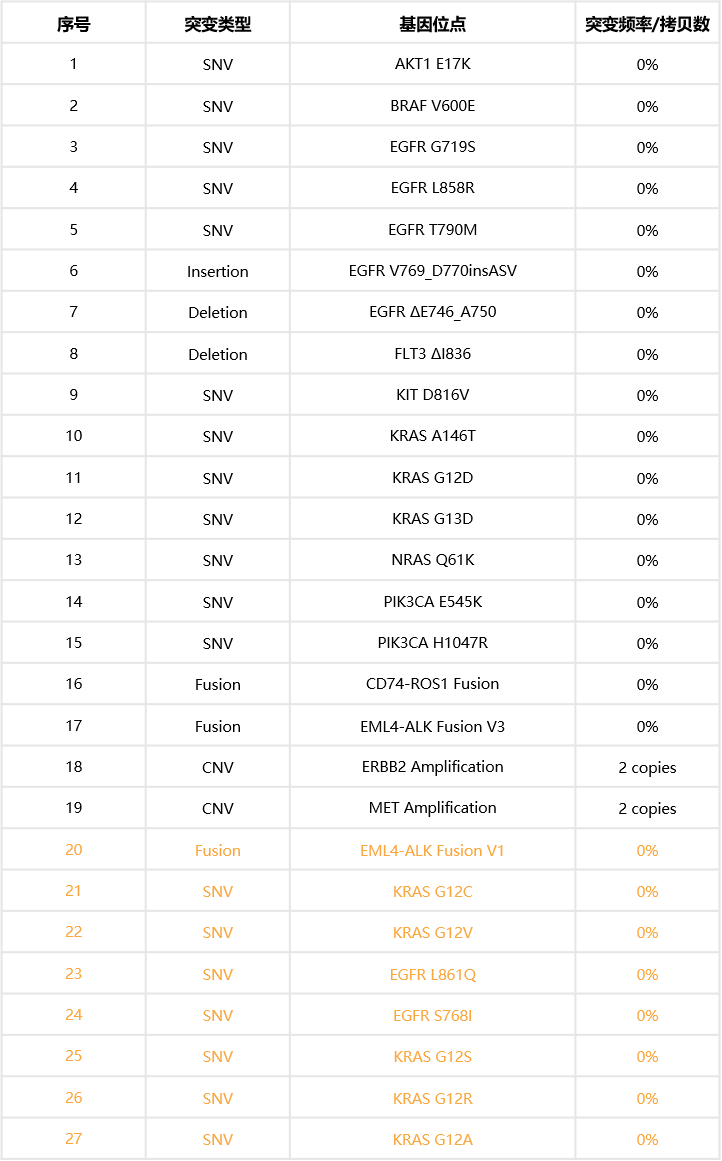Click the CD74-ROS1 Fusion cell
This screenshot has height=1161, width=722.
pos(432,684)
